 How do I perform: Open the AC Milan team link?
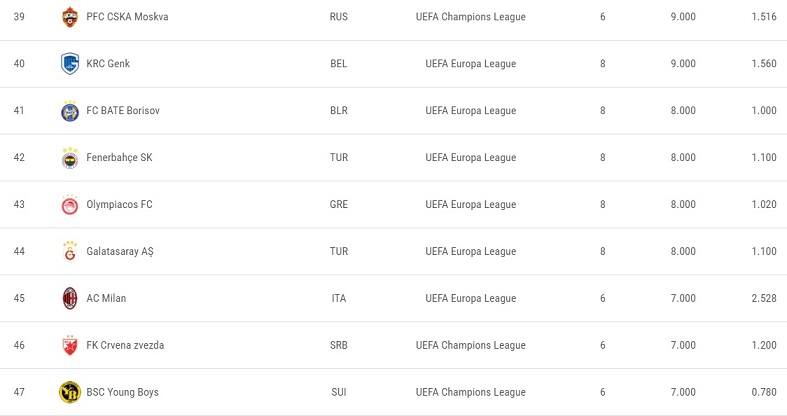pos(106,298)
